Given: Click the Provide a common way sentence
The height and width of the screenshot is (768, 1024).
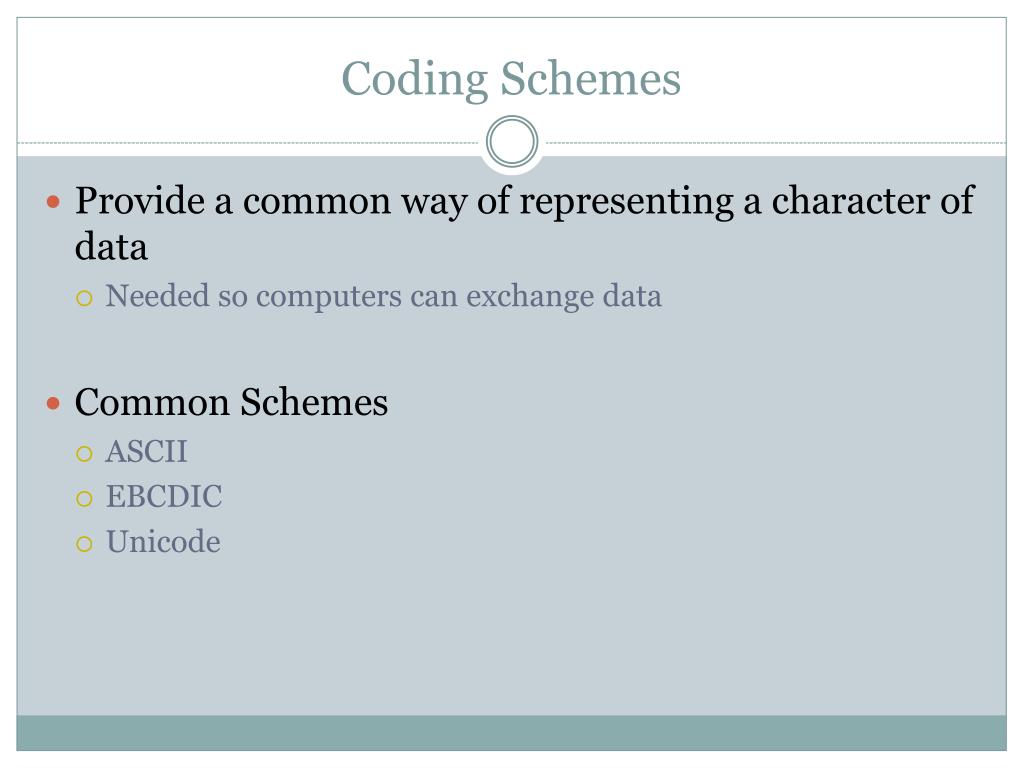Looking at the screenshot, I should pyautogui.click(x=524, y=223).
